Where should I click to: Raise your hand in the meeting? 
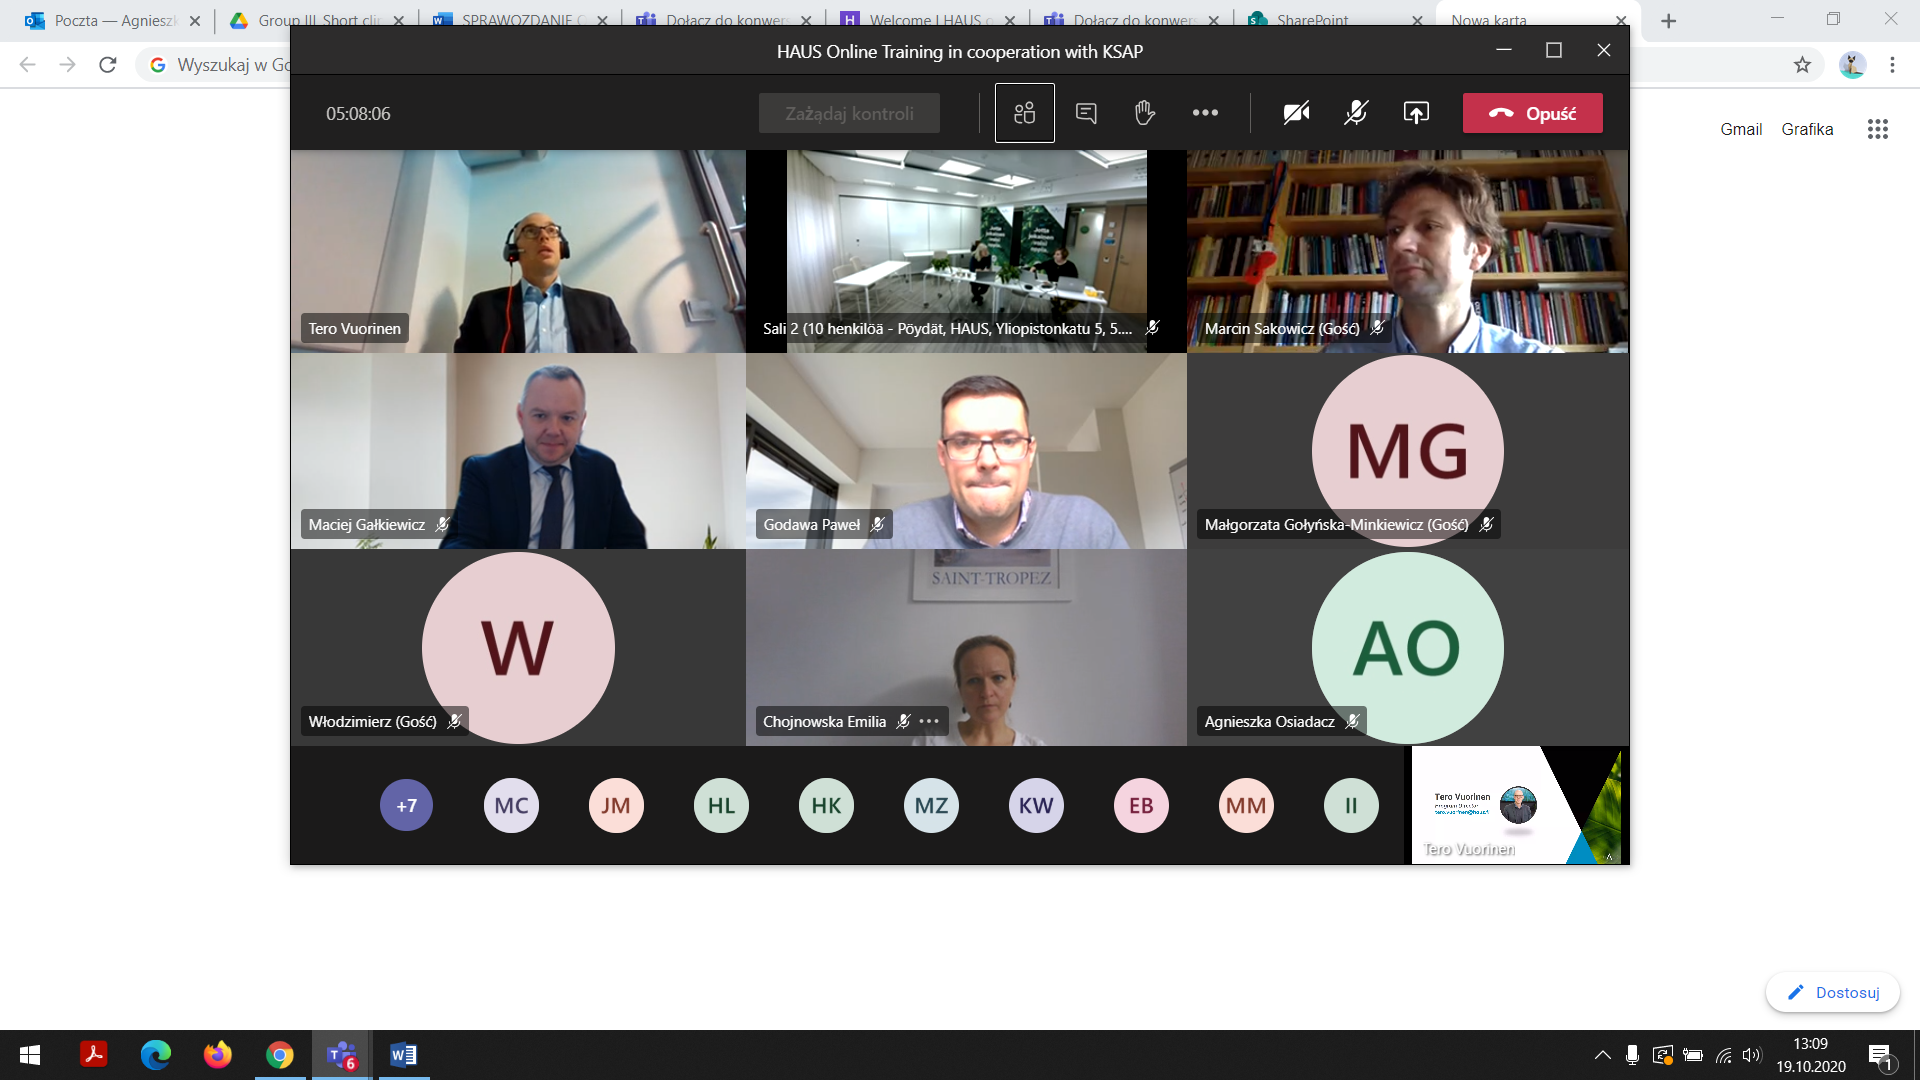[1145, 113]
